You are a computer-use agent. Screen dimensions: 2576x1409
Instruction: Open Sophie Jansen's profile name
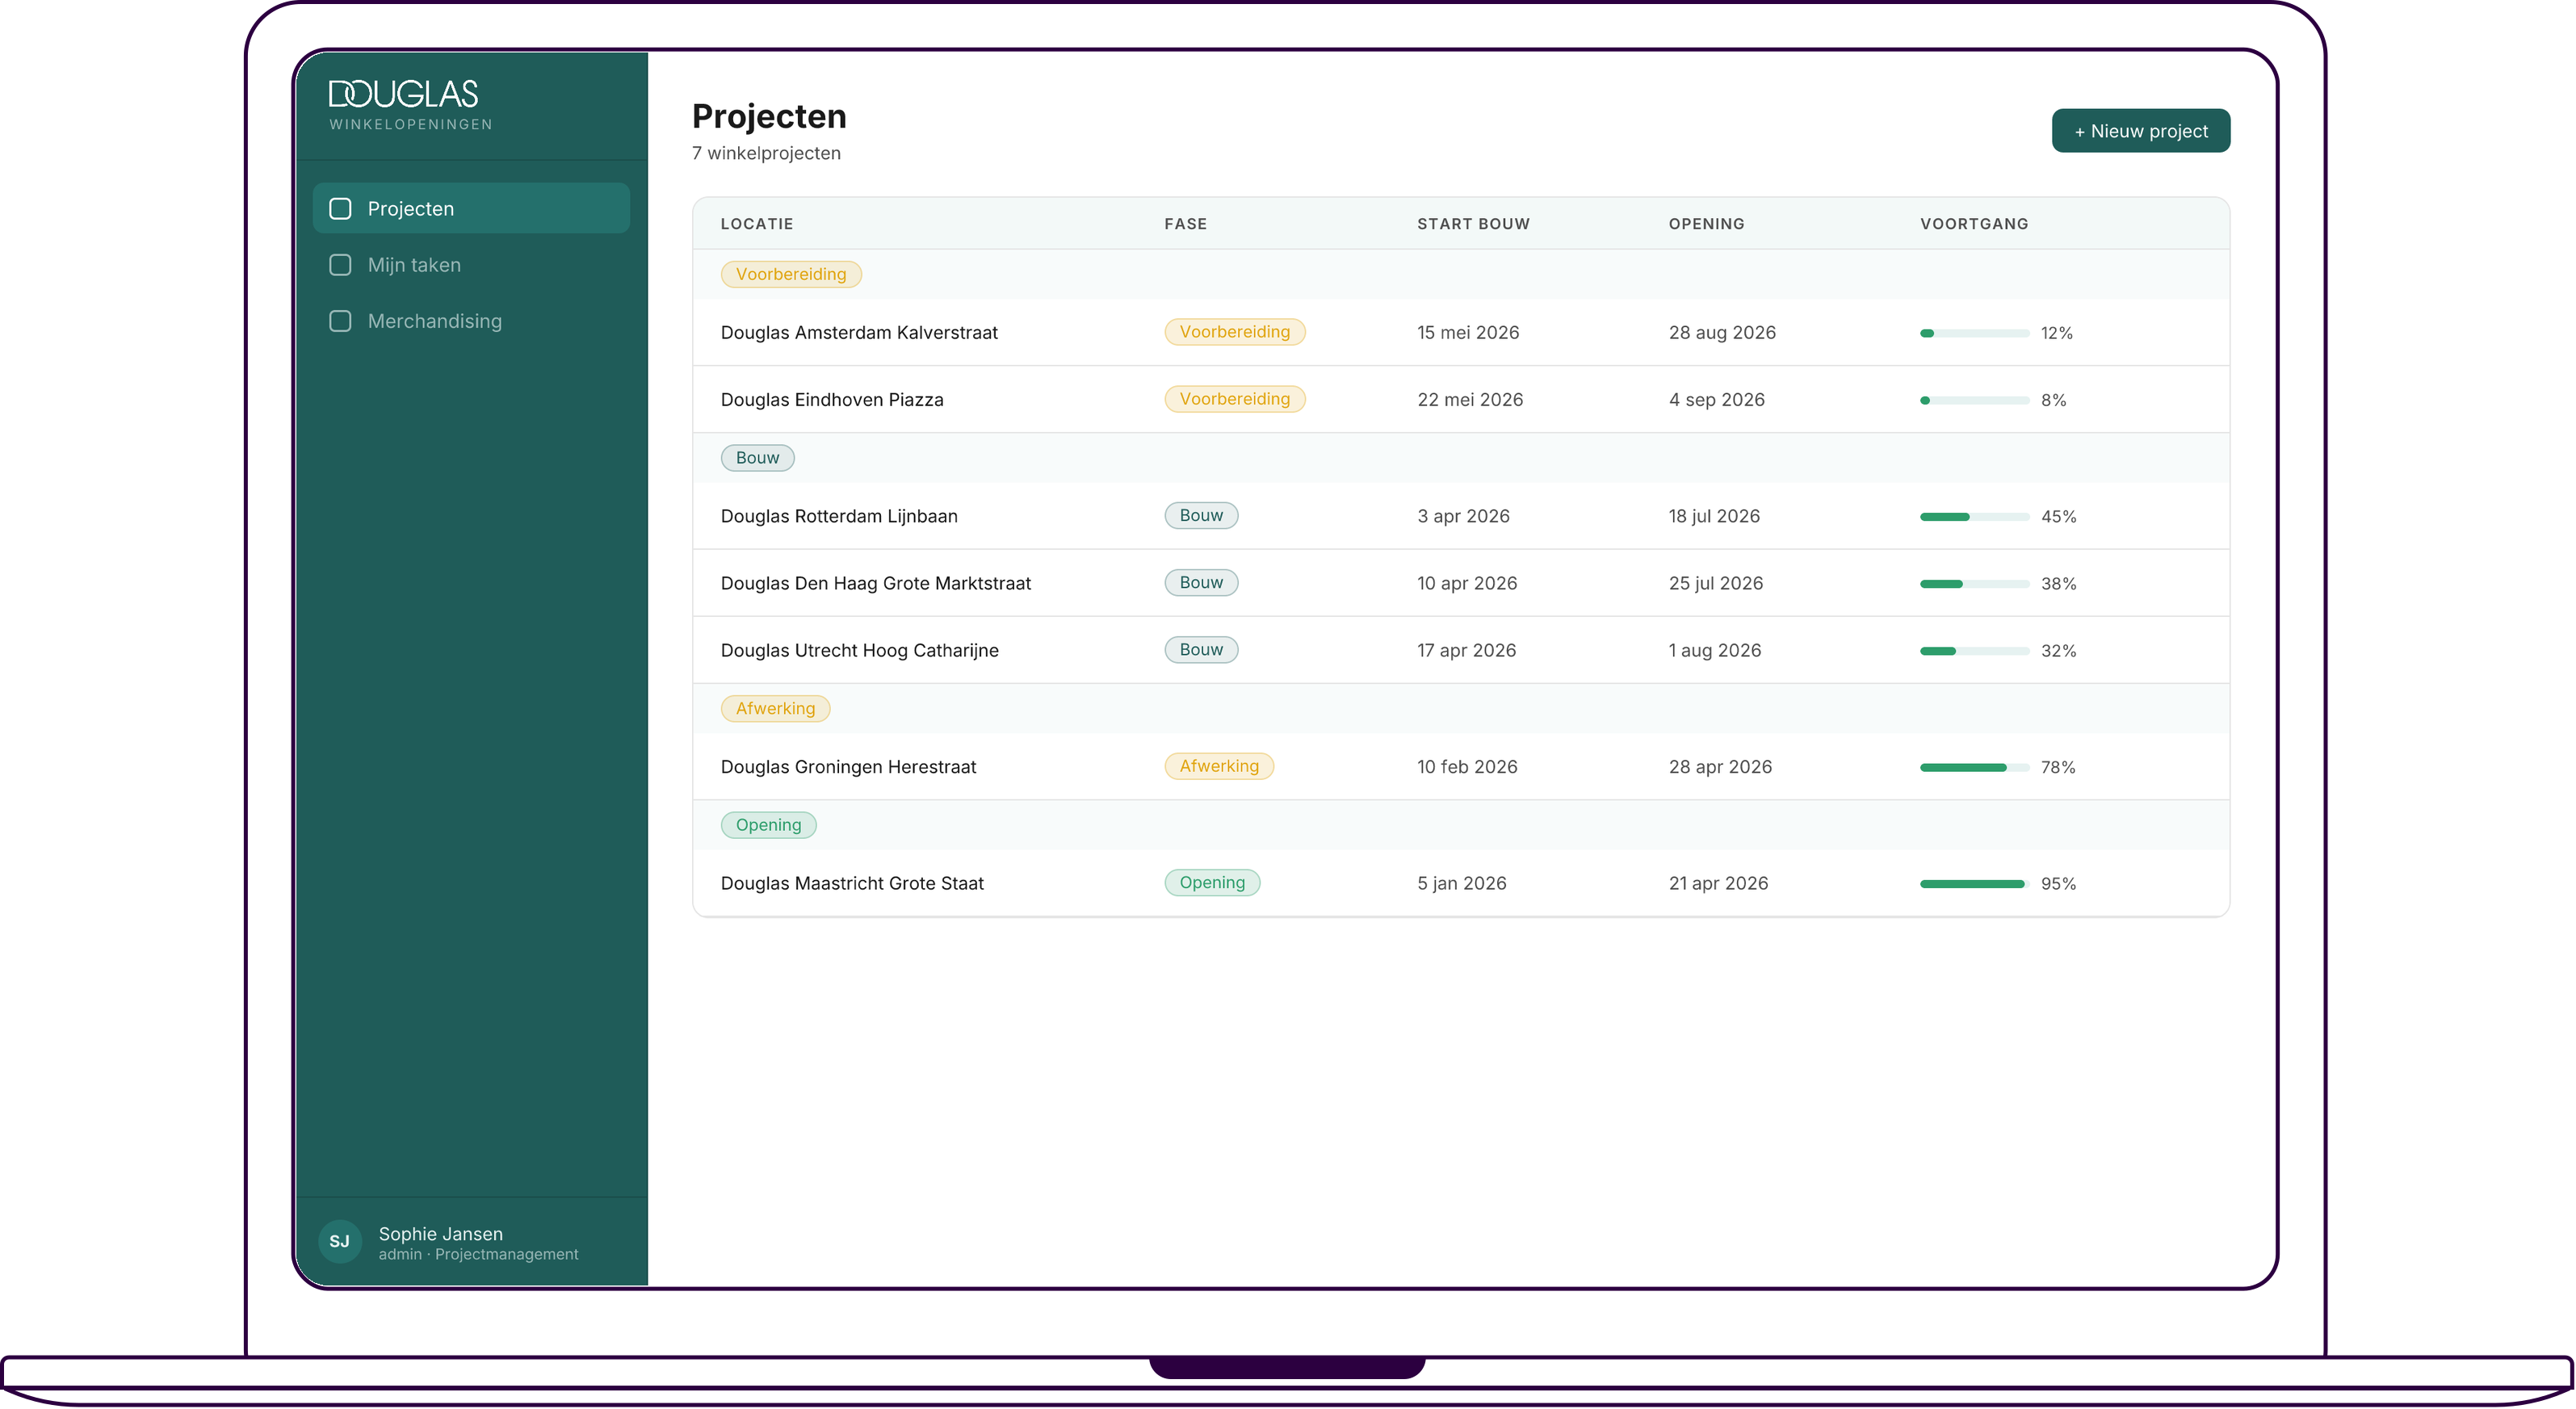coord(440,1233)
